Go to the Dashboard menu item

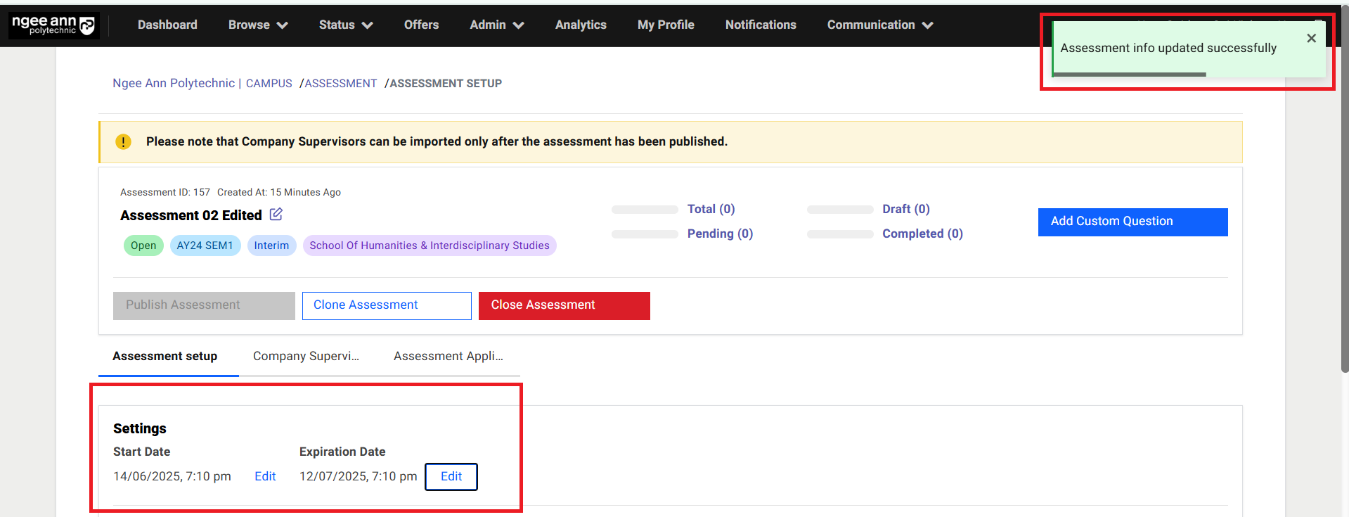[167, 25]
